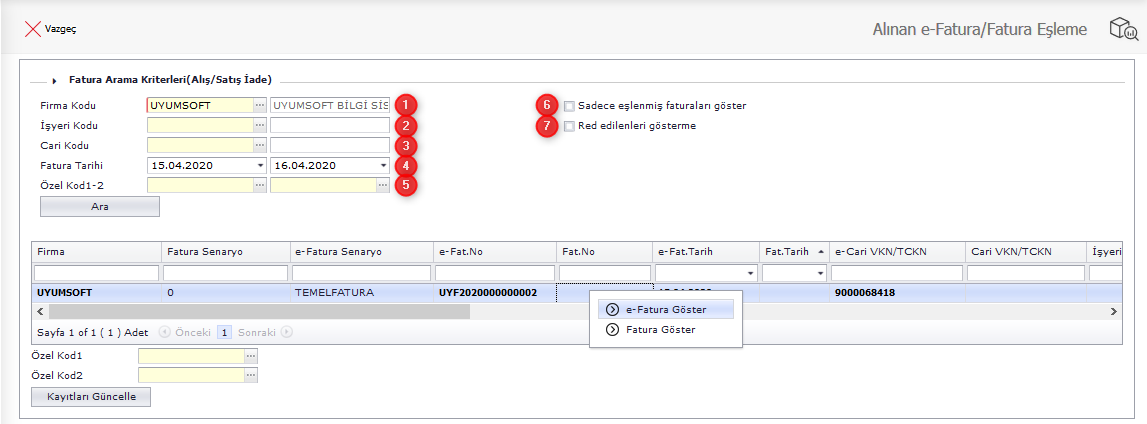This screenshot has height=424, width=1147.
Task: Click the grid's horizontal scrollbar thumb
Action: (x=250, y=312)
